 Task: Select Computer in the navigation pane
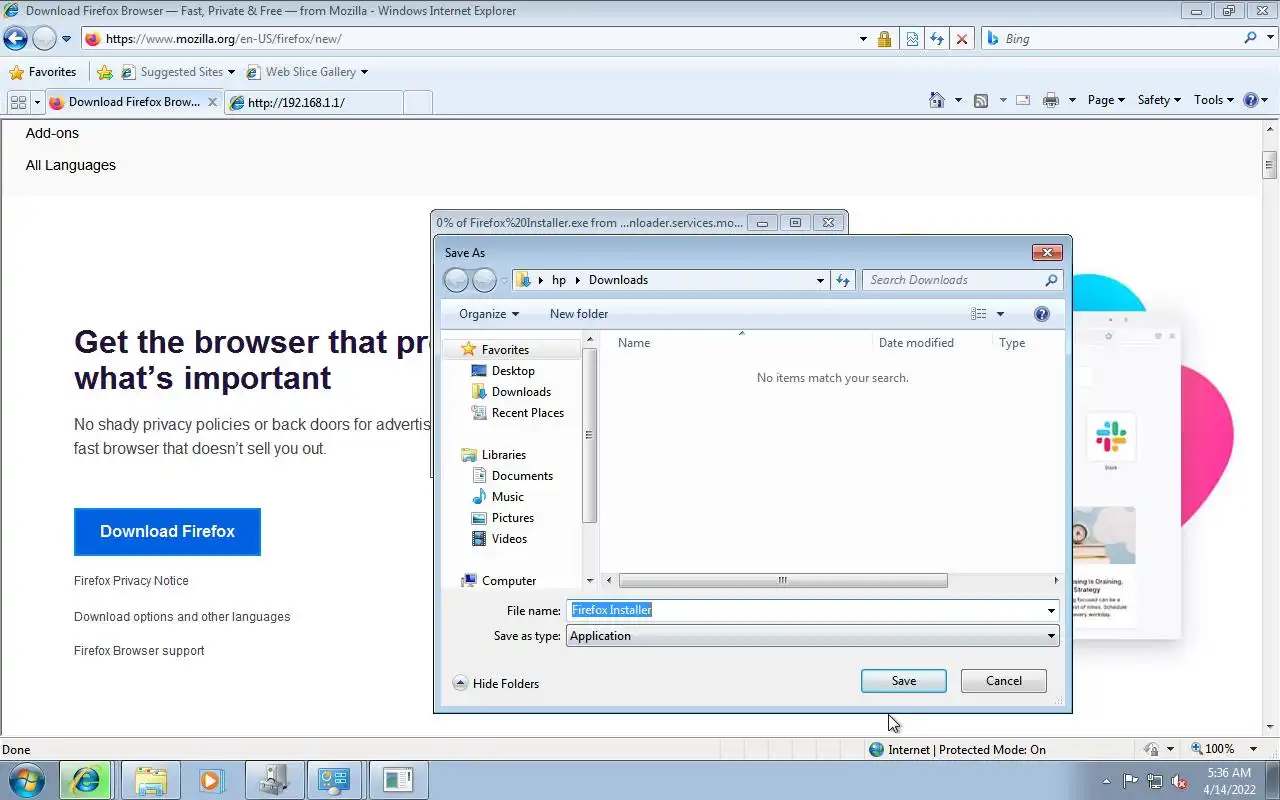click(509, 581)
